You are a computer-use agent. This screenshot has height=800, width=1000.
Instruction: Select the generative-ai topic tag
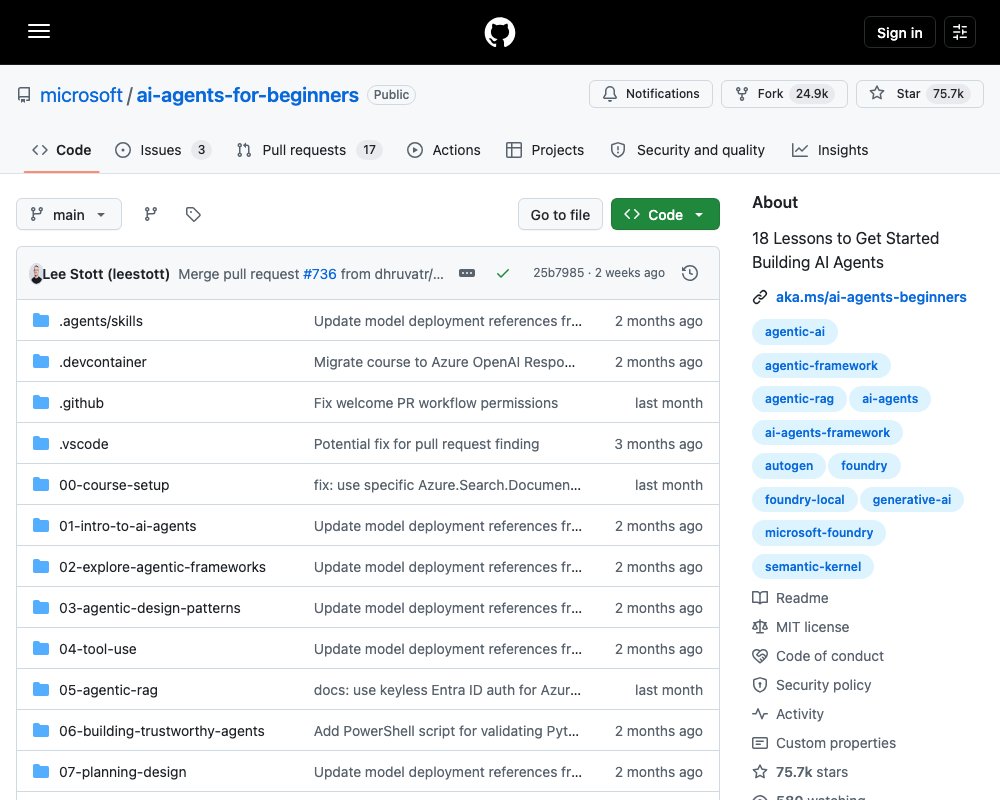911,500
